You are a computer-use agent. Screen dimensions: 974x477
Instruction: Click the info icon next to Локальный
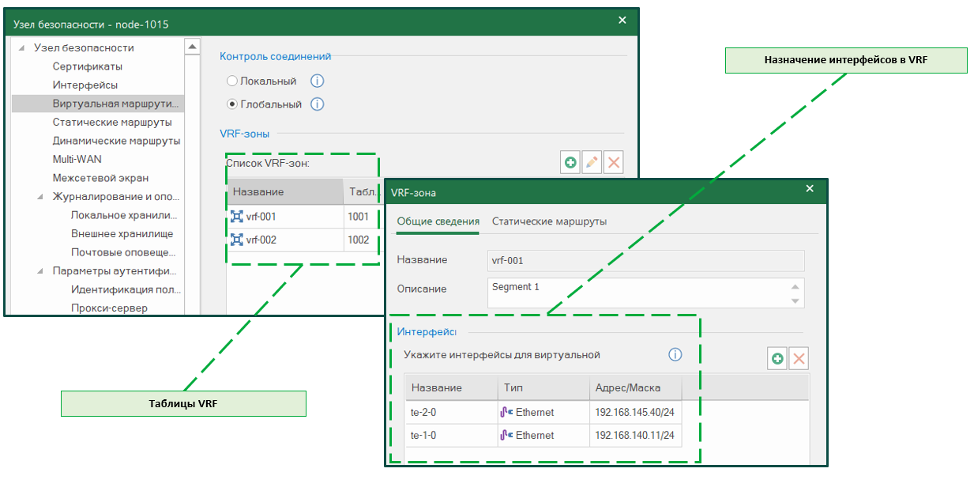pyautogui.click(x=317, y=81)
